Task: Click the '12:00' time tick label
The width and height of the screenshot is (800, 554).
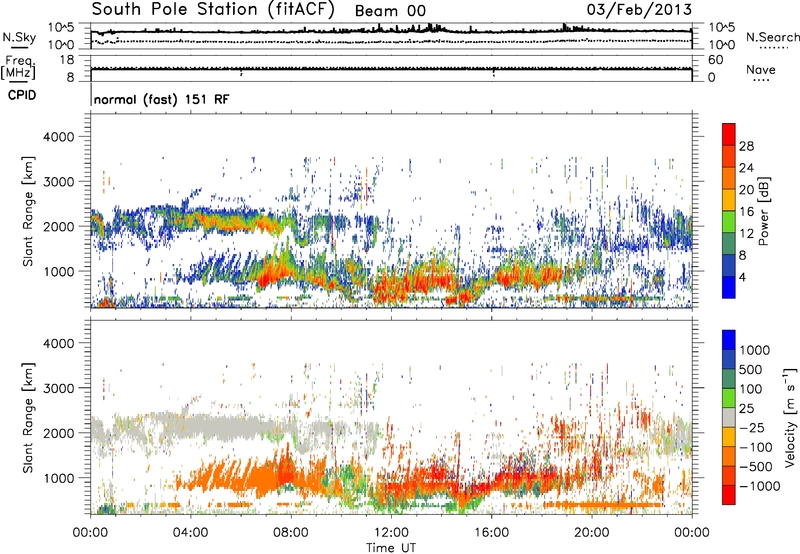Action: click(391, 533)
